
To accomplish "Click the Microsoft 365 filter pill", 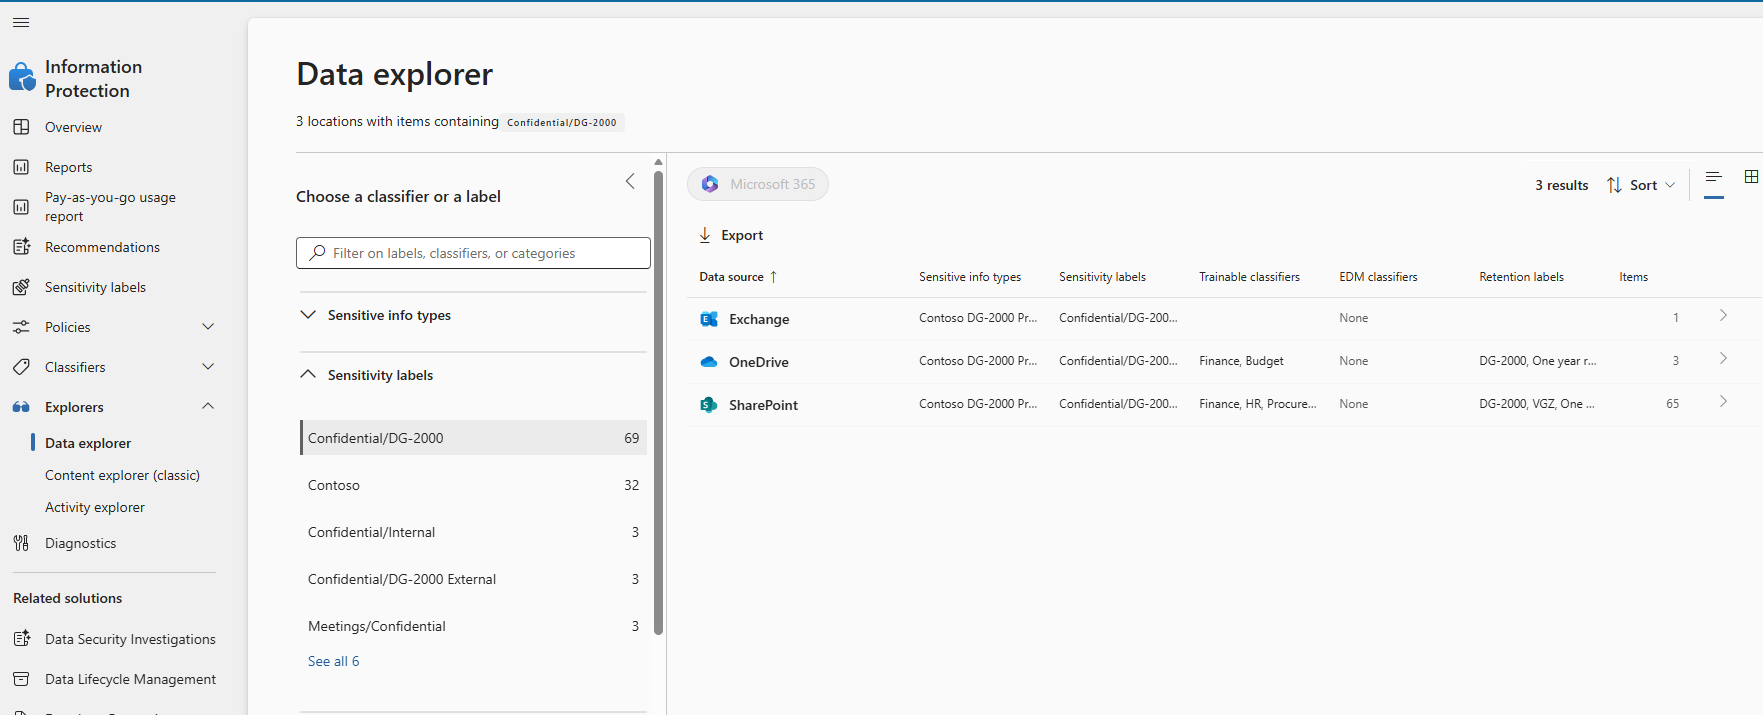I will click(x=758, y=184).
